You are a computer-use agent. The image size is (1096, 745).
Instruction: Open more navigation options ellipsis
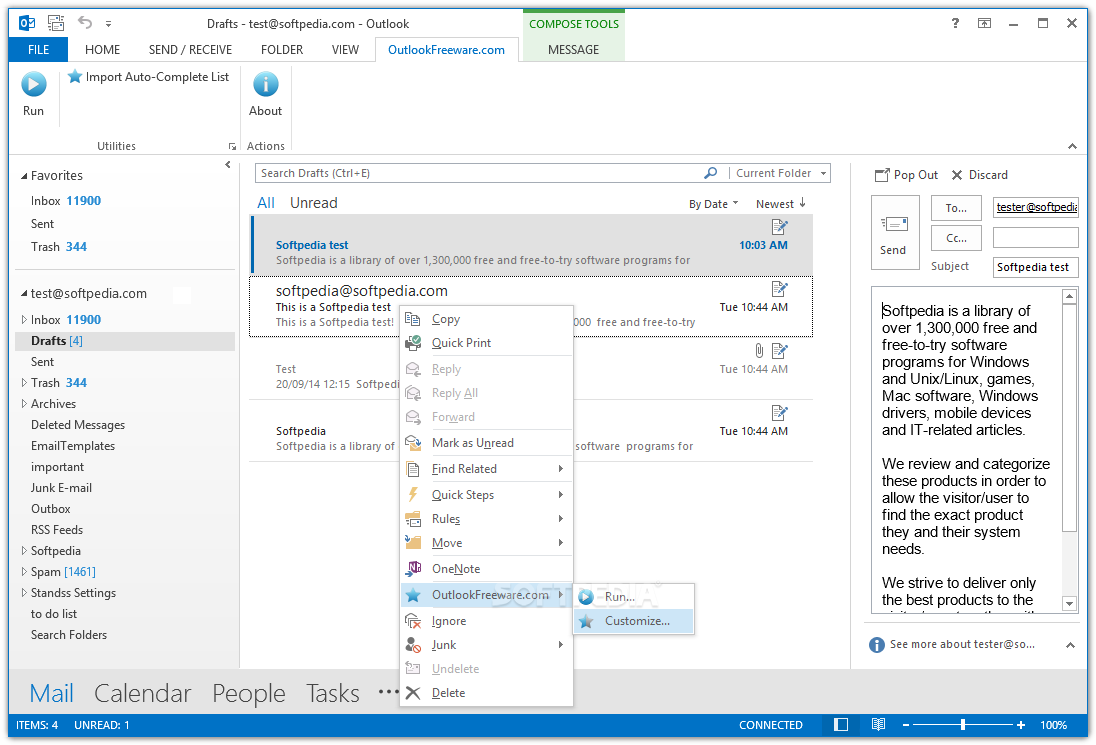[x=387, y=692]
